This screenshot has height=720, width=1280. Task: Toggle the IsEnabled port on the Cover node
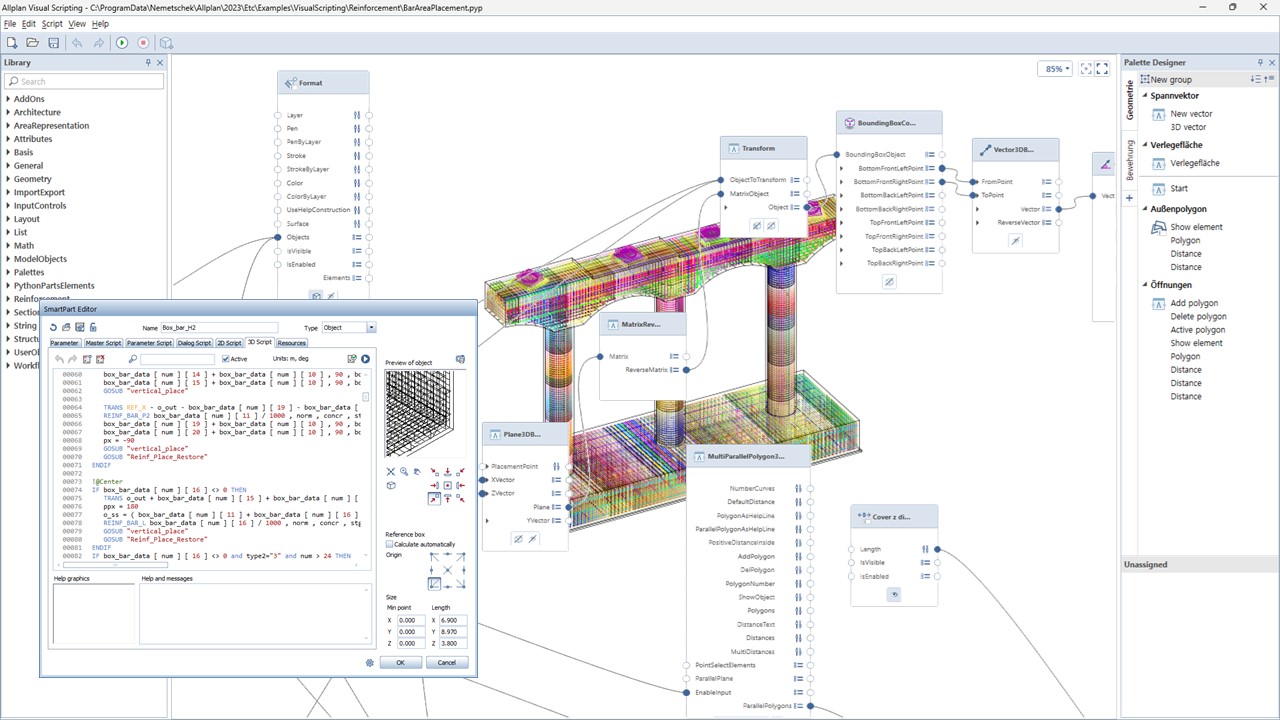point(852,576)
